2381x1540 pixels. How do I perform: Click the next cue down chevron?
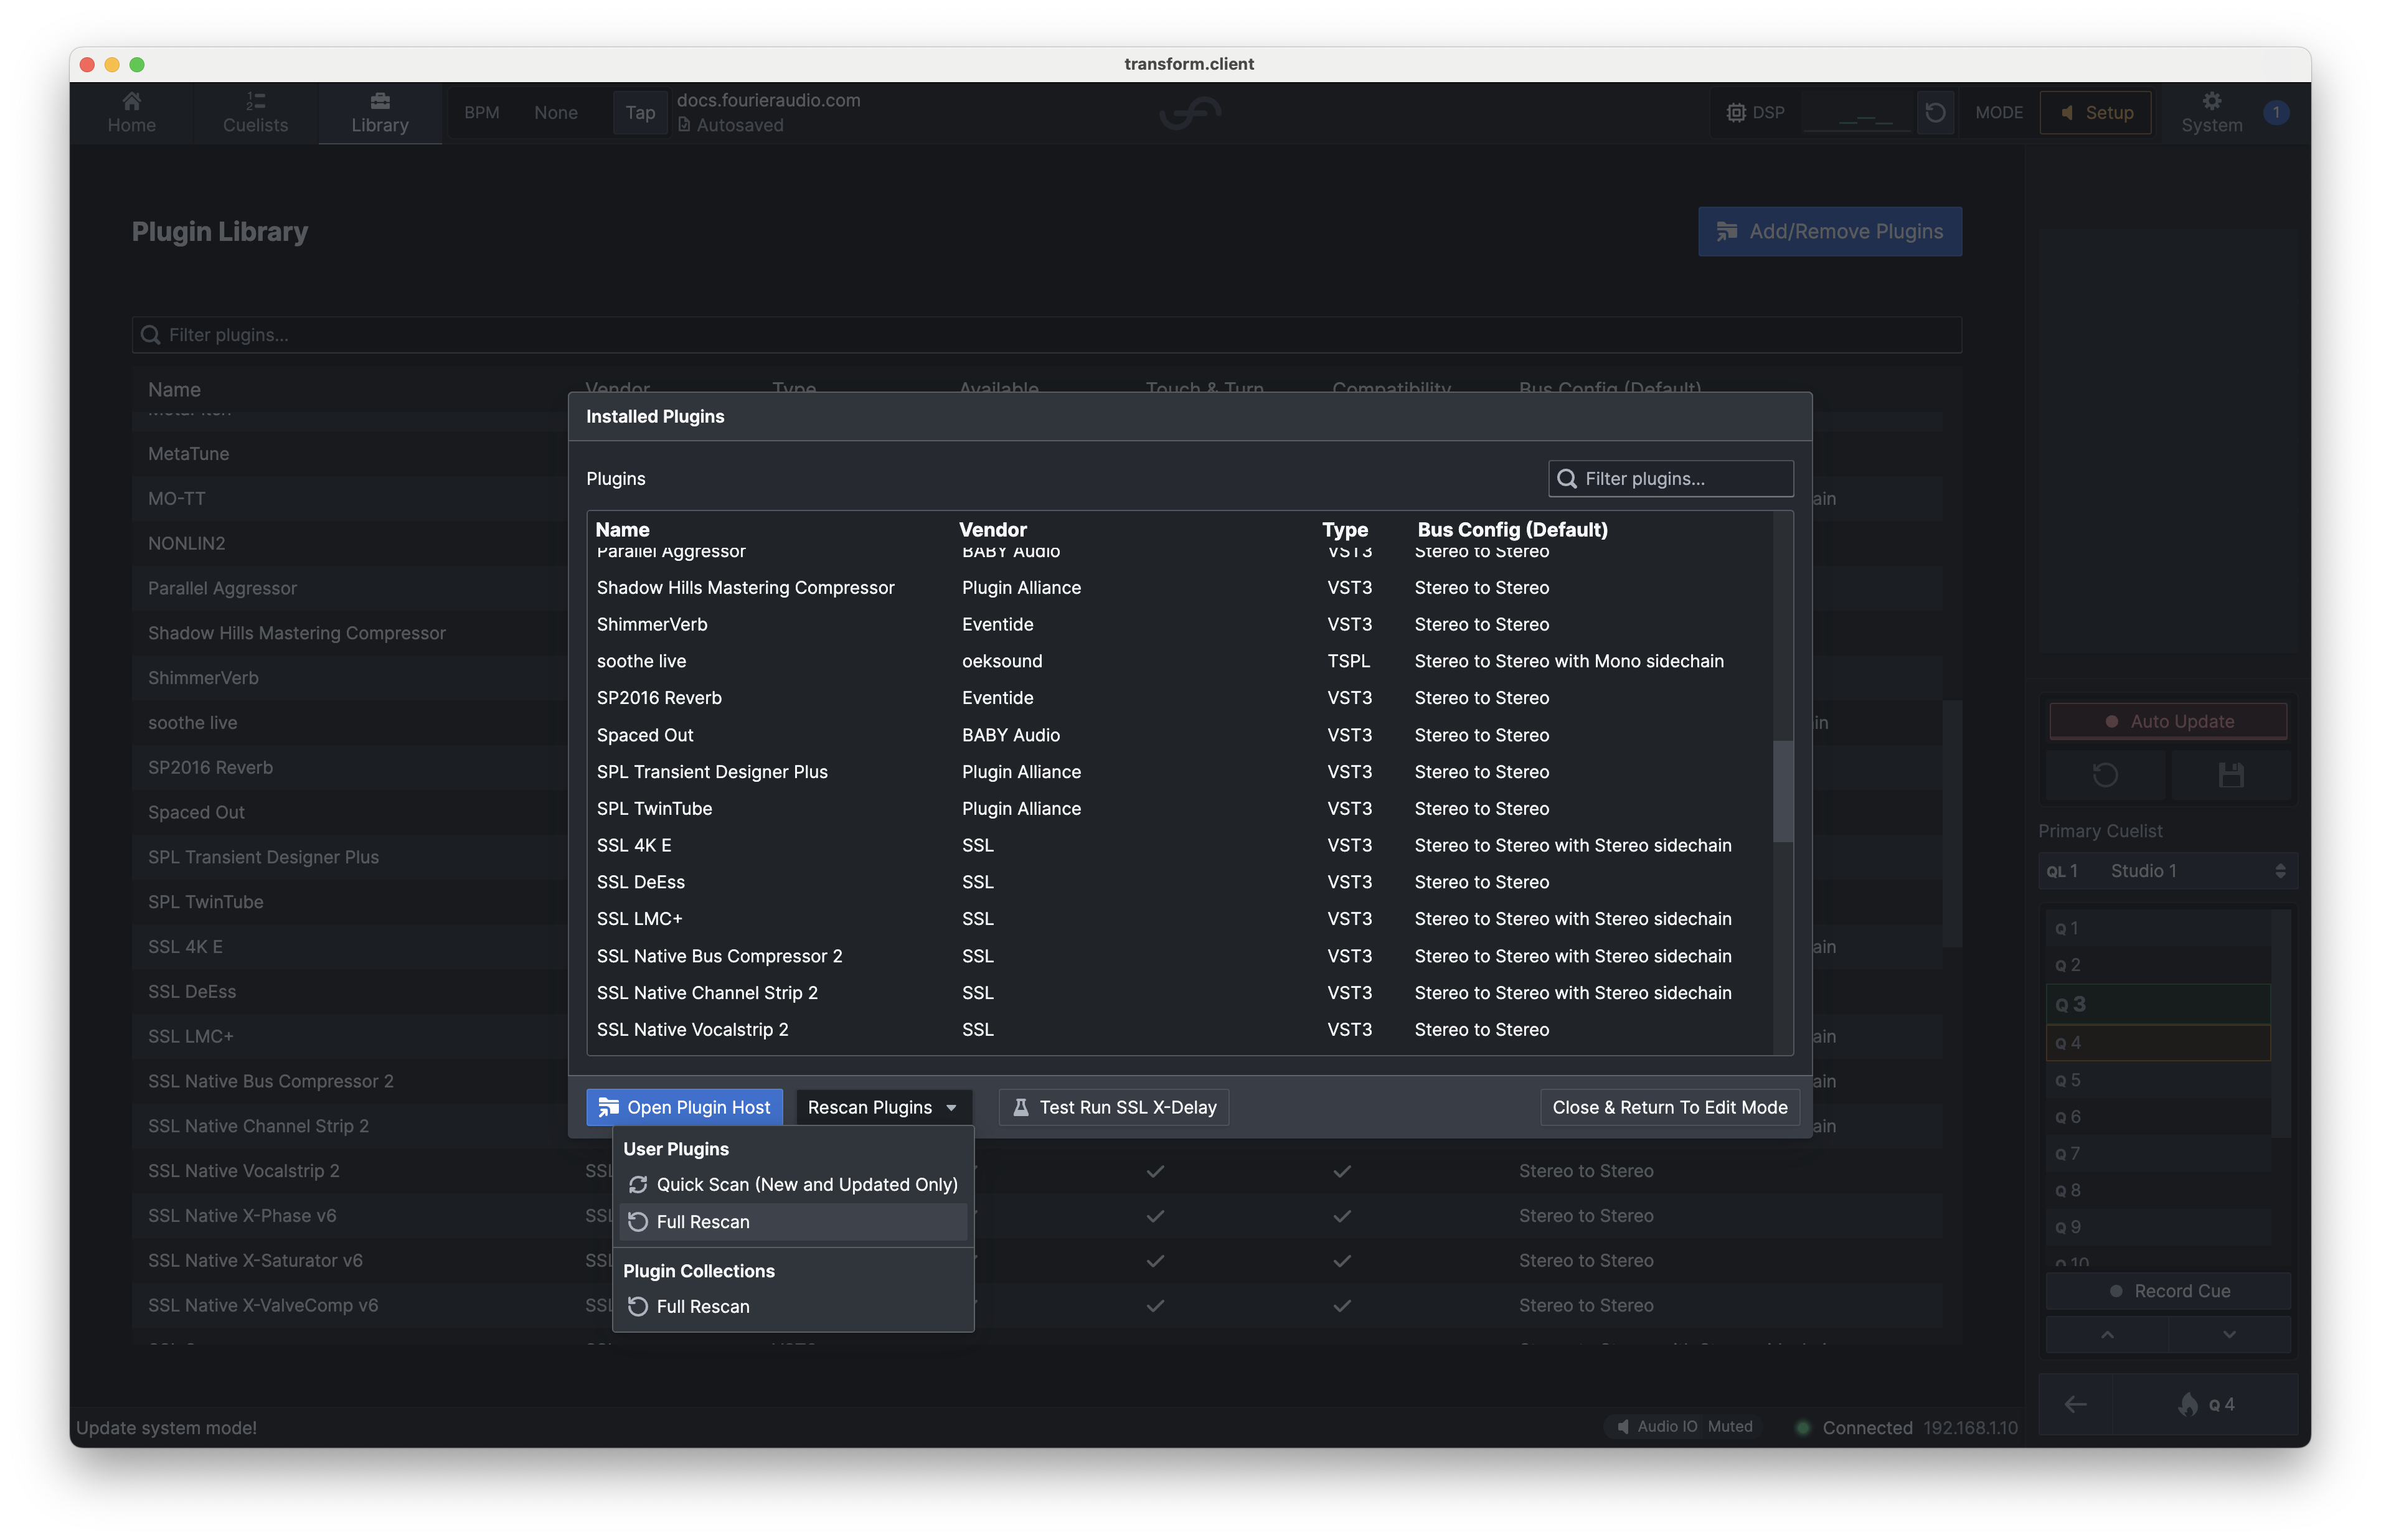pyautogui.click(x=2229, y=1335)
